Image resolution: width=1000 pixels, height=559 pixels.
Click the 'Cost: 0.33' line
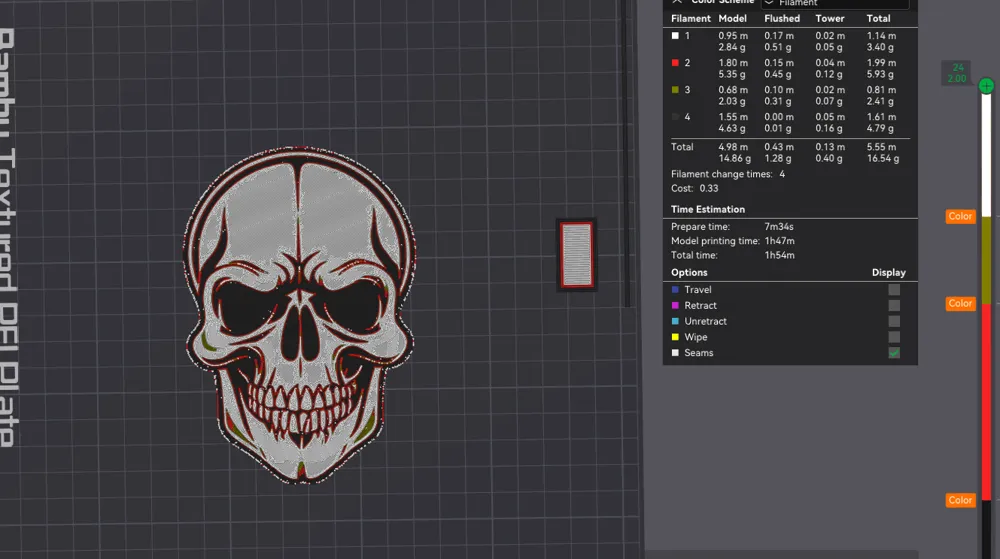point(695,188)
